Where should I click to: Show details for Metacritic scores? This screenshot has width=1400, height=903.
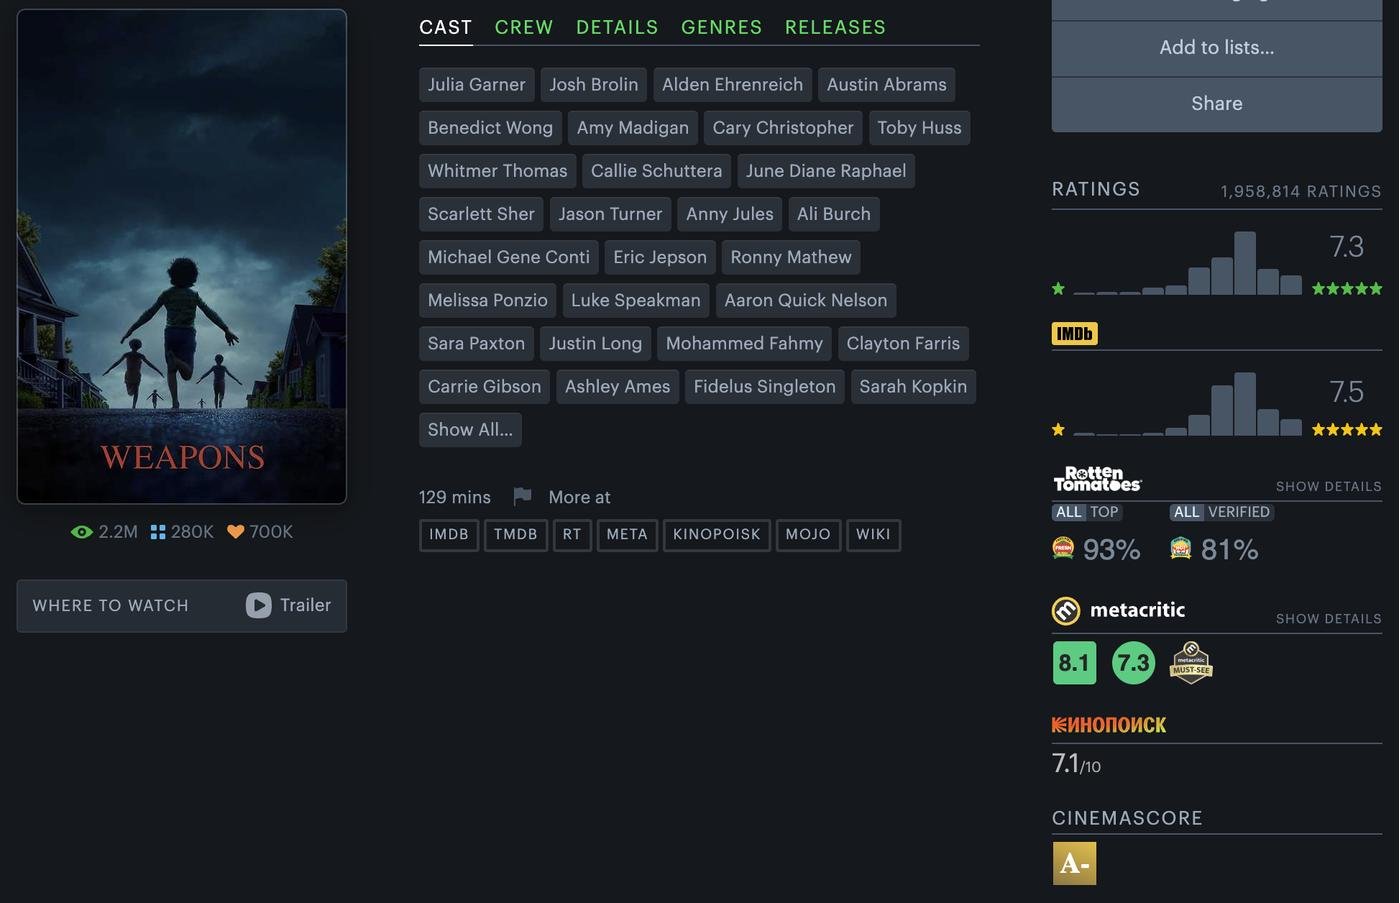point(1328,619)
